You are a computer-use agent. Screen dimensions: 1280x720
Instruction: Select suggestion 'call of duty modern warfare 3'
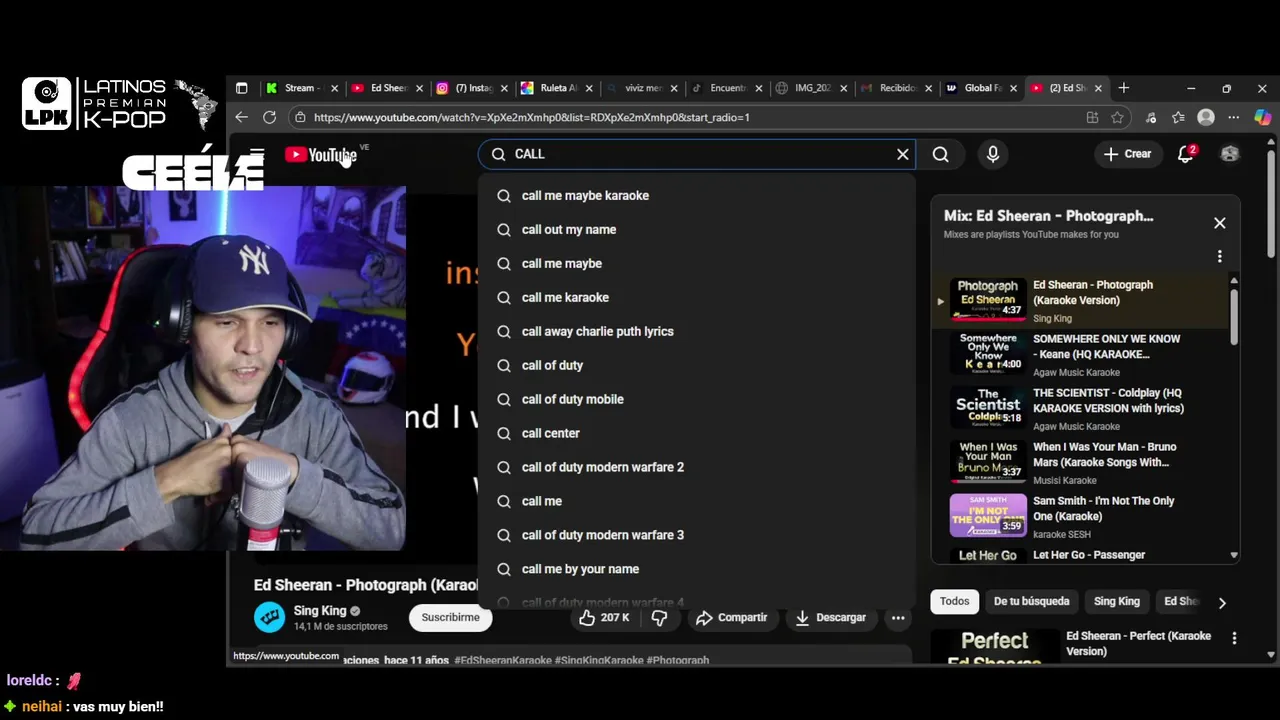(696, 535)
